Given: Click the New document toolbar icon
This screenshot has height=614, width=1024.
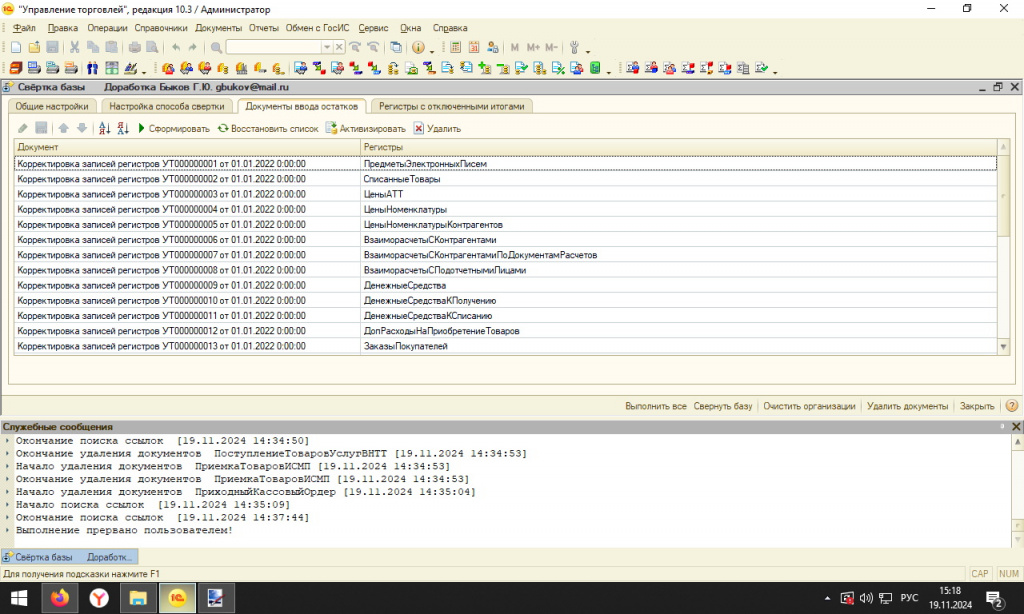Looking at the screenshot, I should tap(16, 47).
